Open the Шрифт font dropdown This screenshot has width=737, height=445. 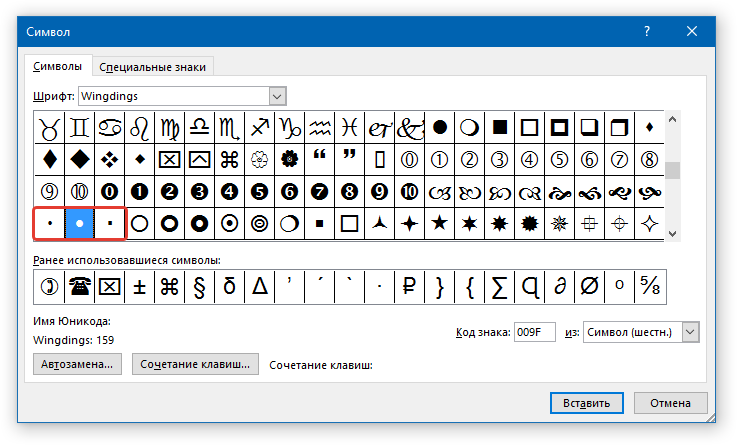click(x=277, y=96)
